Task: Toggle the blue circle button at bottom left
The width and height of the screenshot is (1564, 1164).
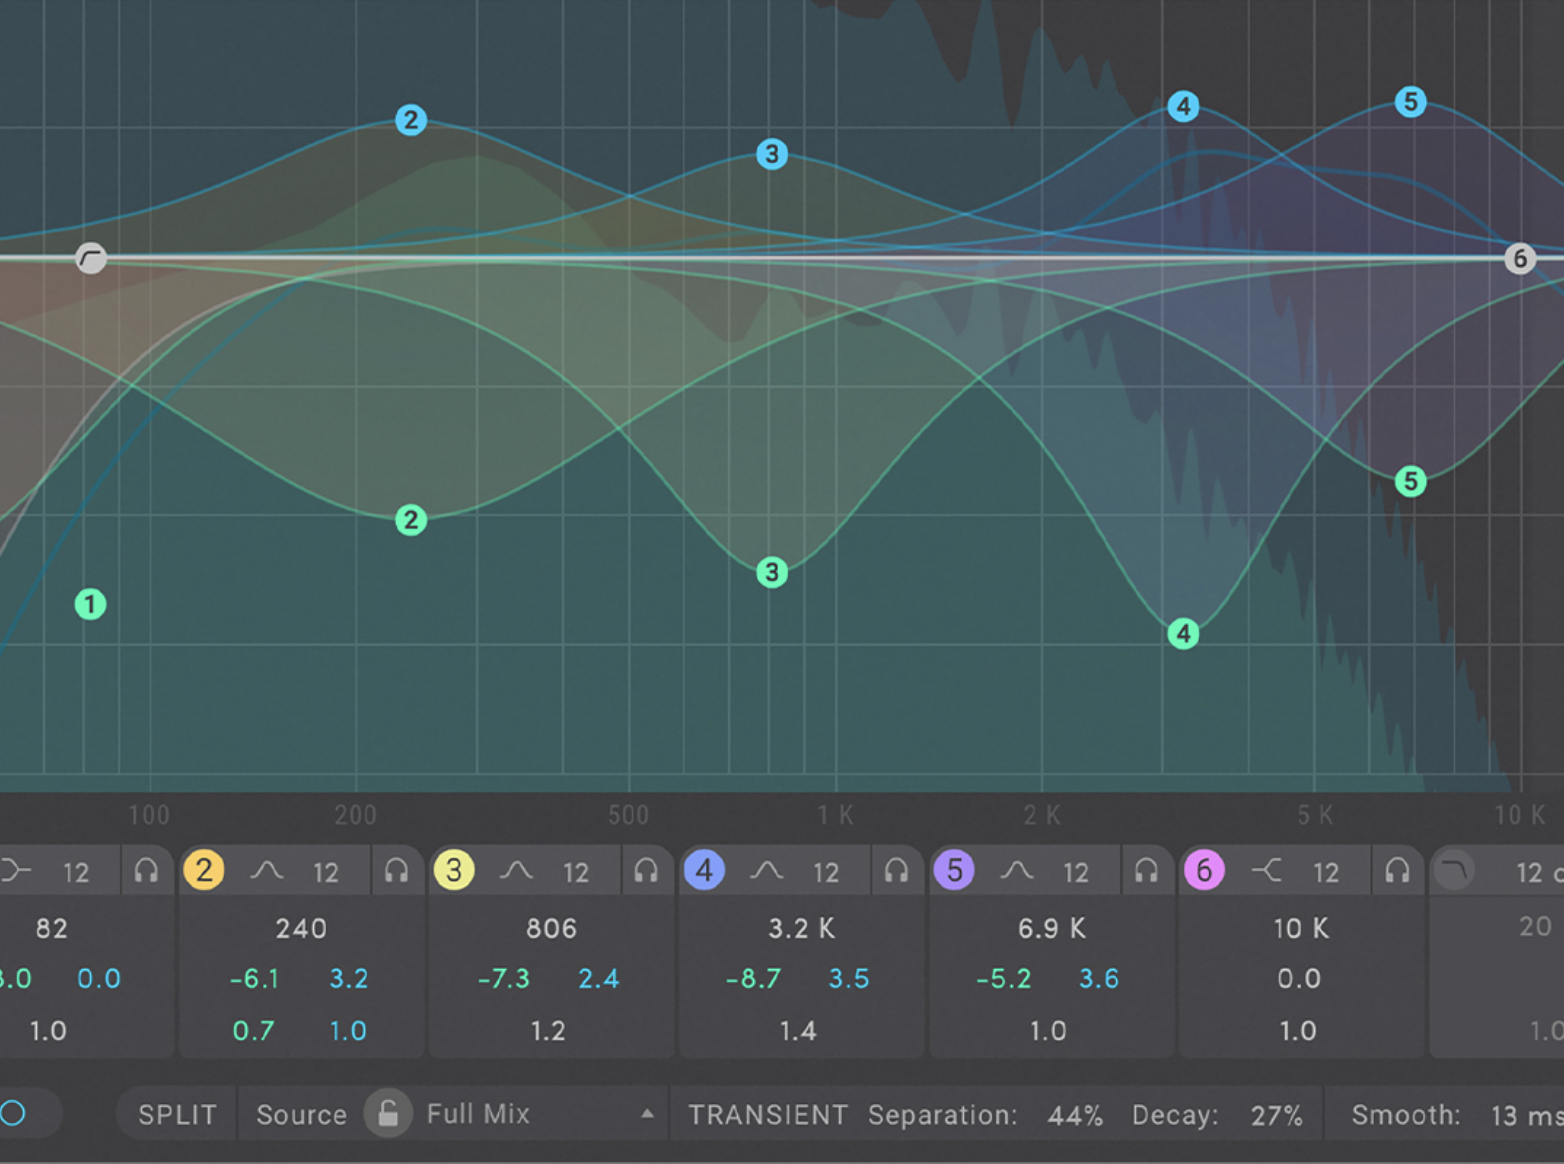Action: [12, 1113]
